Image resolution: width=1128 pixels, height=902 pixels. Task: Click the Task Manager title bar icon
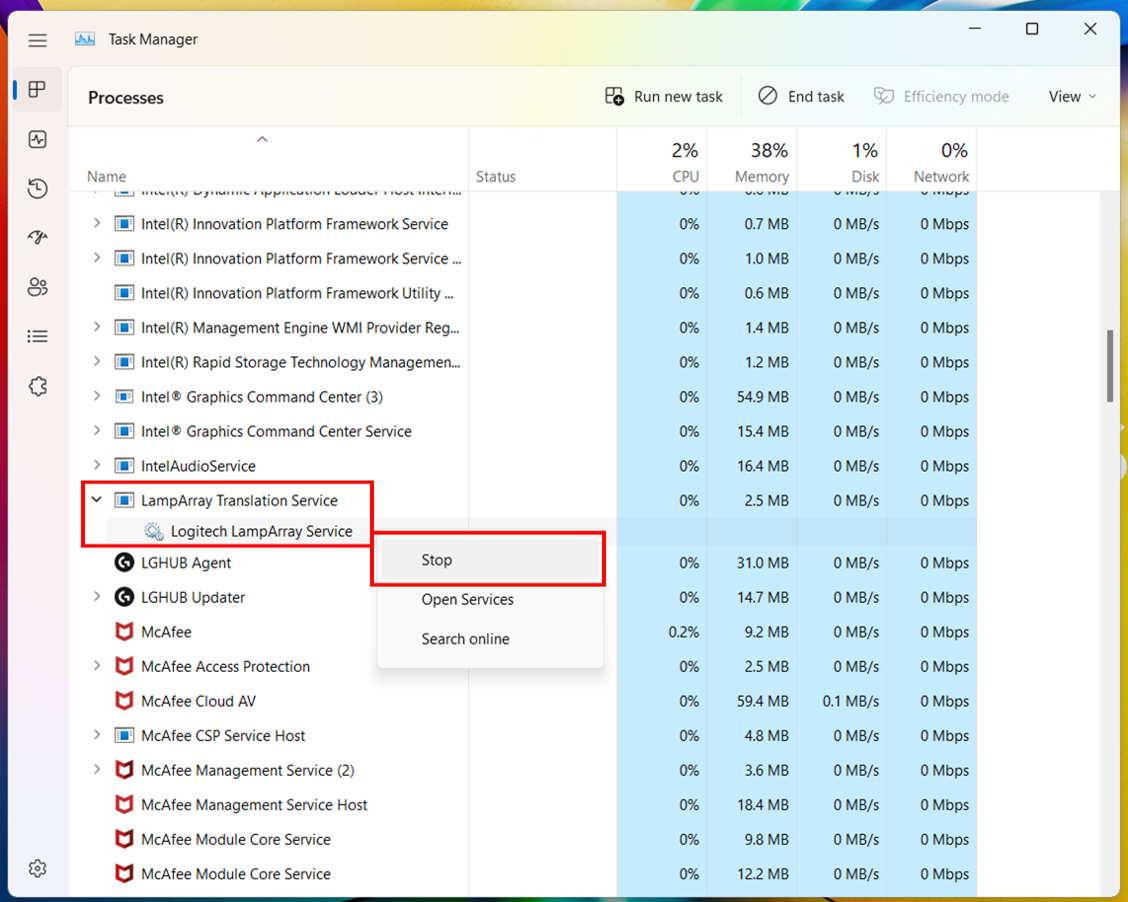point(85,39)
